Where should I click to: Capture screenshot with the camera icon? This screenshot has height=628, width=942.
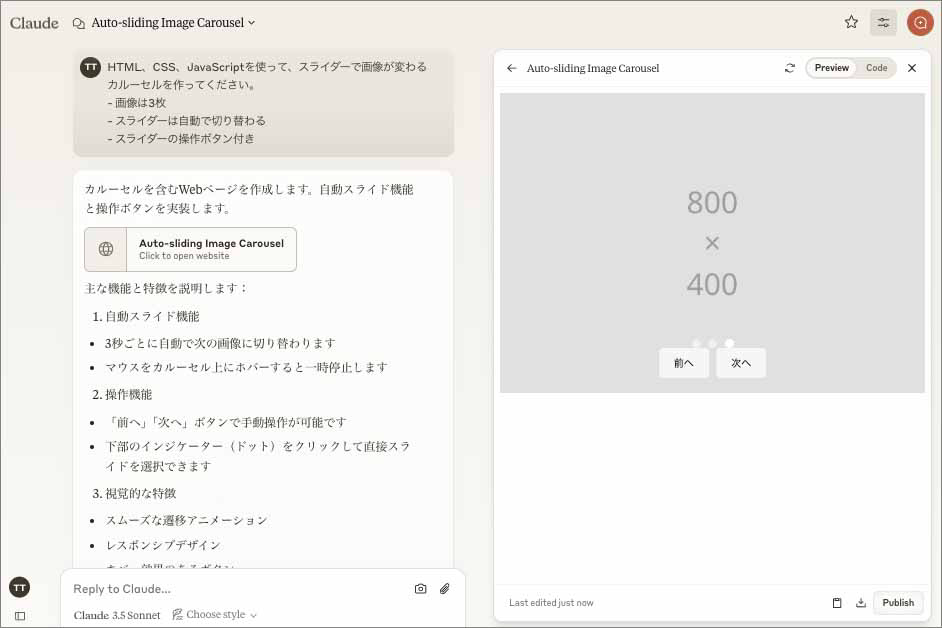pyautogui.click(x=420, y=589)
